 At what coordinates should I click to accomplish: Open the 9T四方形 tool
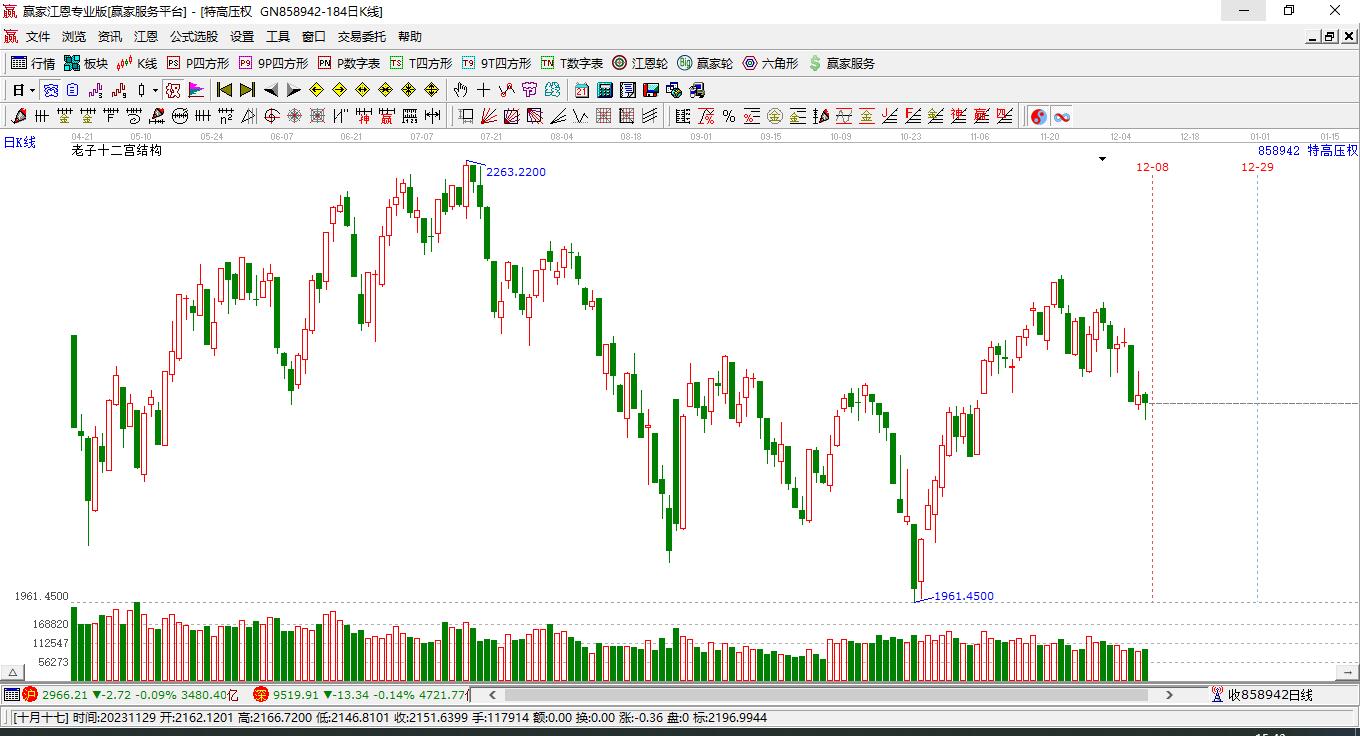click(496, 63)
